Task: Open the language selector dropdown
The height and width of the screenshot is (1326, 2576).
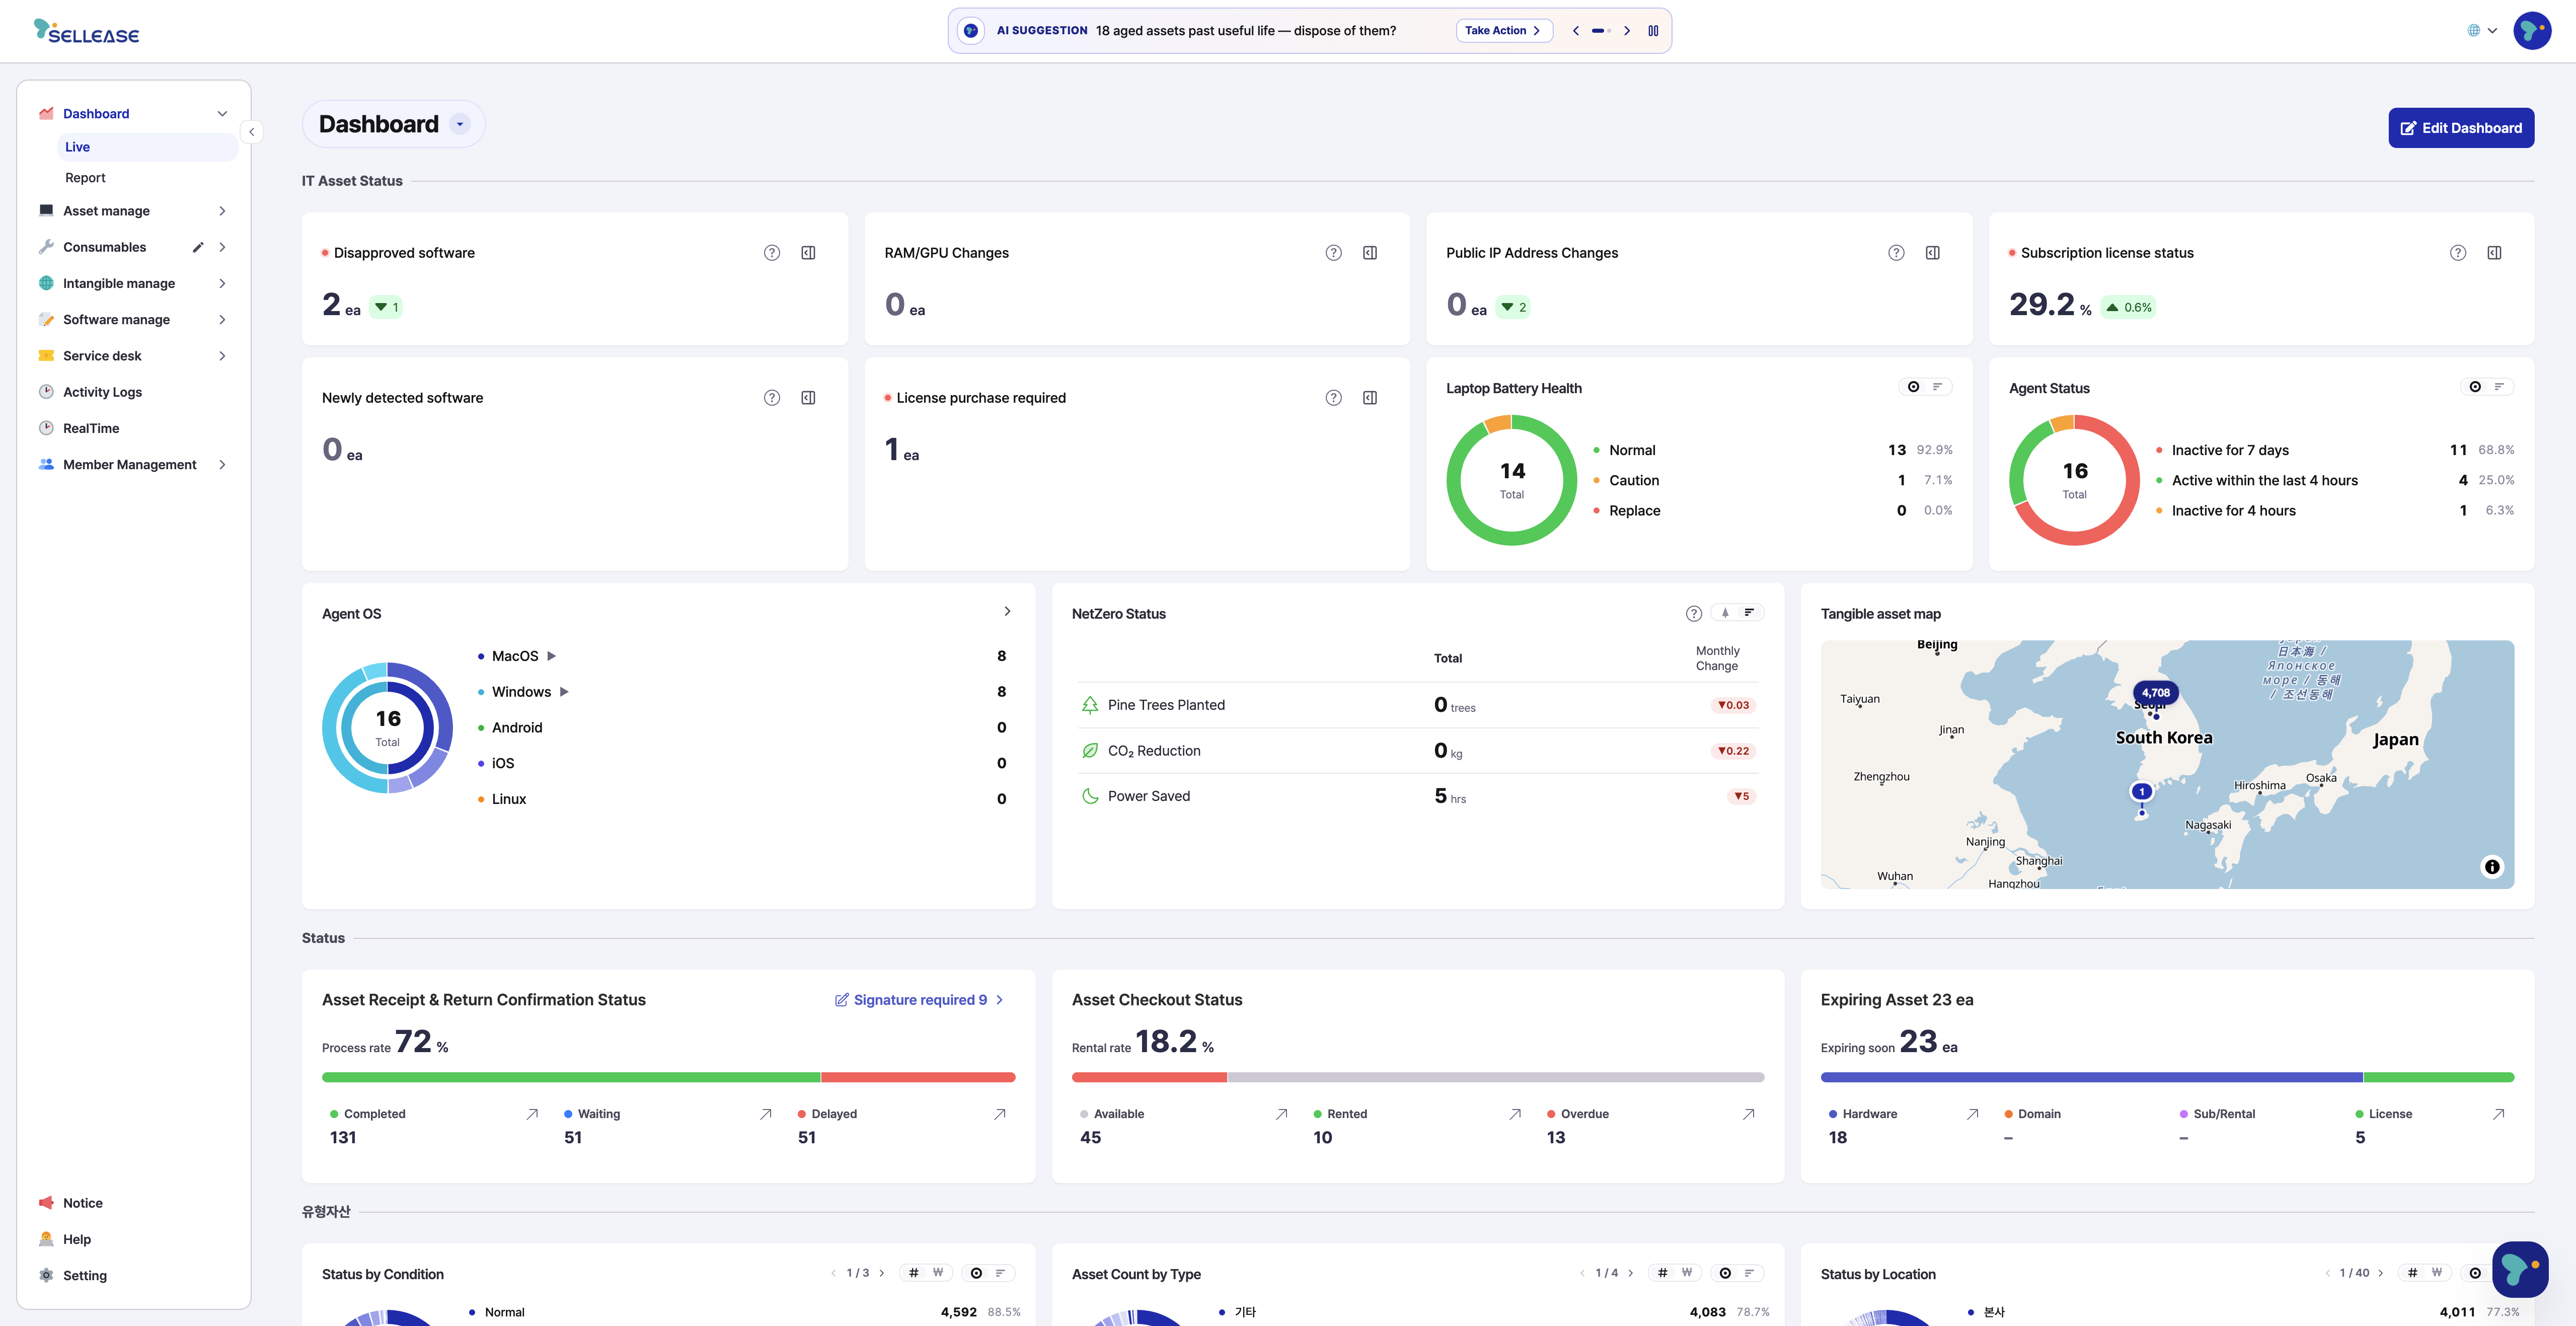Action: click(x=2482, y=31)
